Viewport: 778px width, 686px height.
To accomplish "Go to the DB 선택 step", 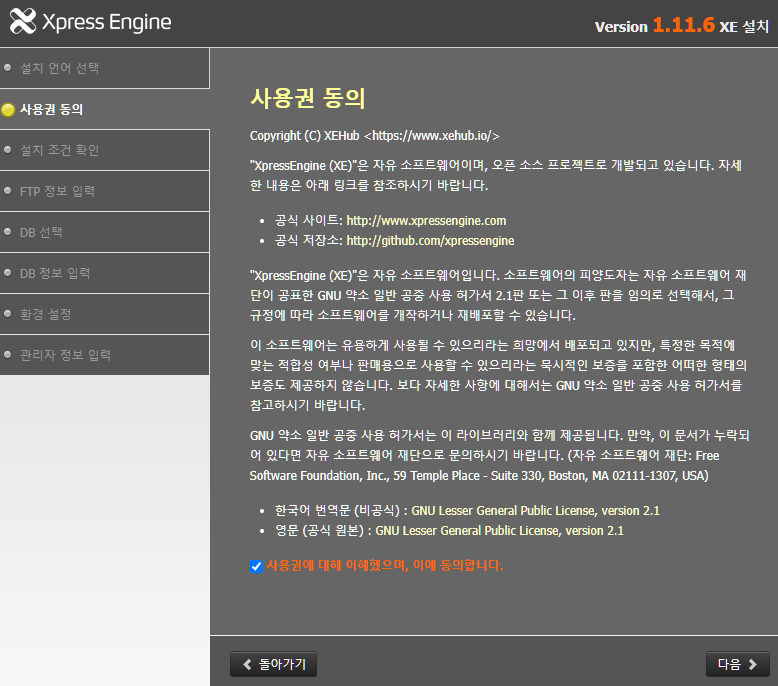I will point(104,232).
